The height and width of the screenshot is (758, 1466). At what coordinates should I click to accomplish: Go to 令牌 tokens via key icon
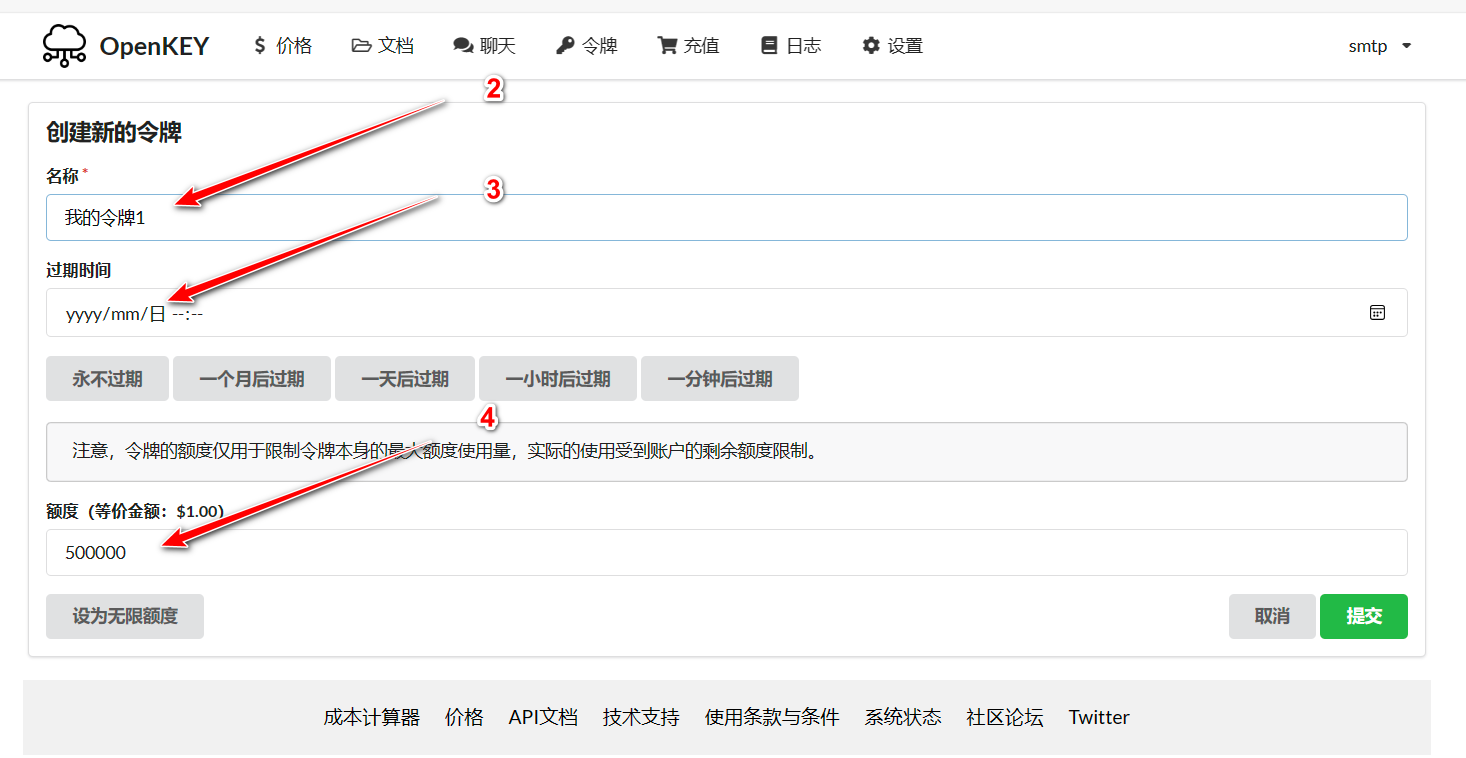click(565, 46)
